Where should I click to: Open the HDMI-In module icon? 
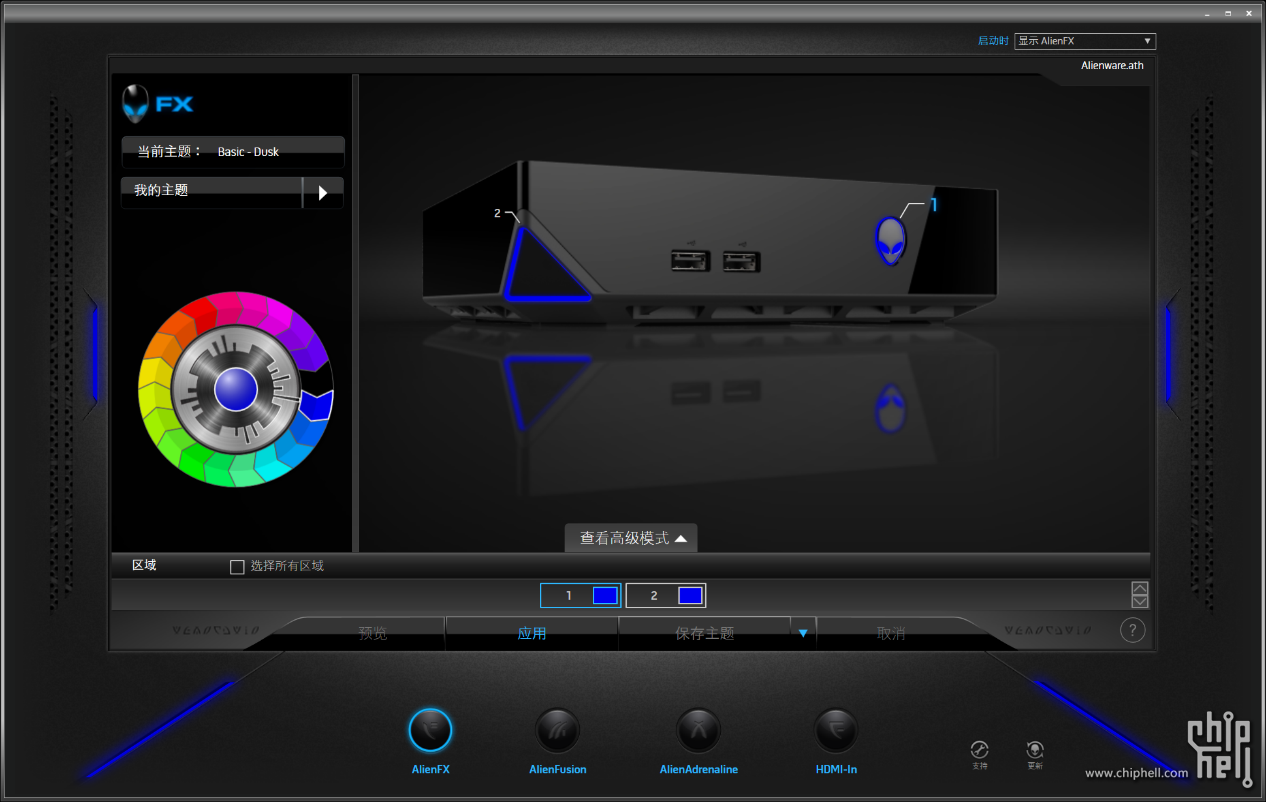pyautogui.click(x=836, y=730)
